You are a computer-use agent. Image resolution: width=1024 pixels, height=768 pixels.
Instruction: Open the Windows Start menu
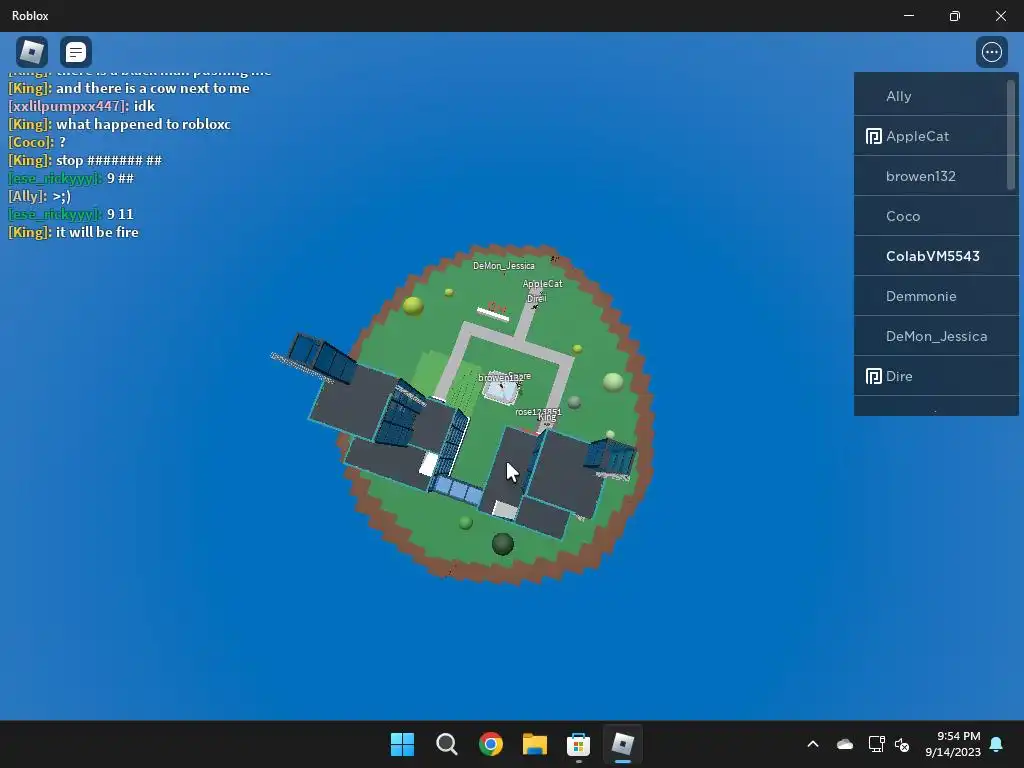click(x=402, y=744)
